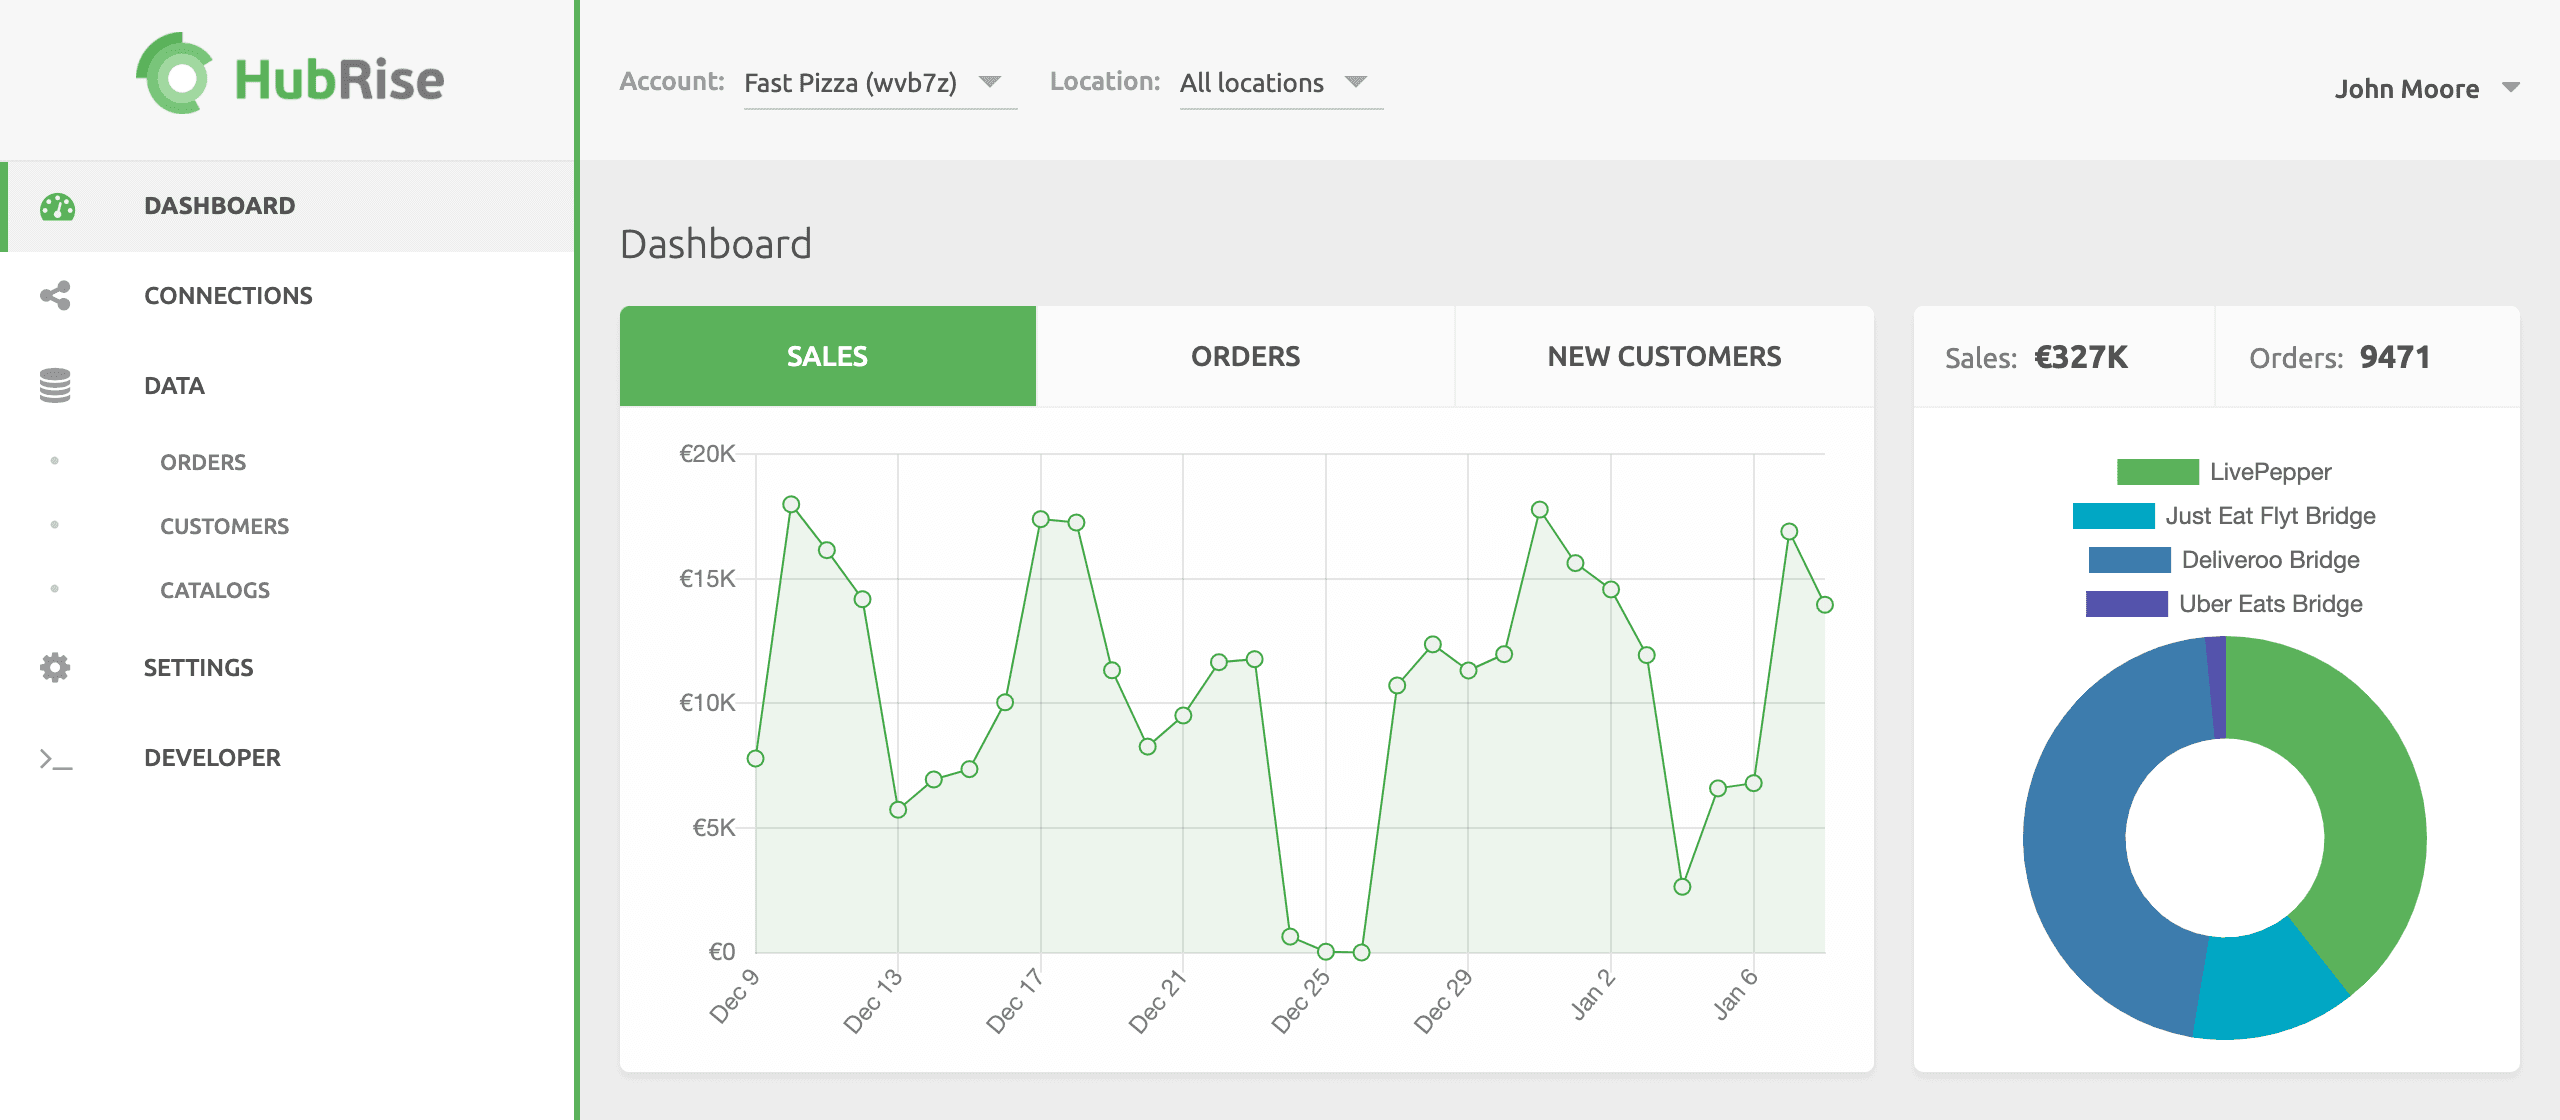
Task: Select the Sales tab
Action: point(827,356)
